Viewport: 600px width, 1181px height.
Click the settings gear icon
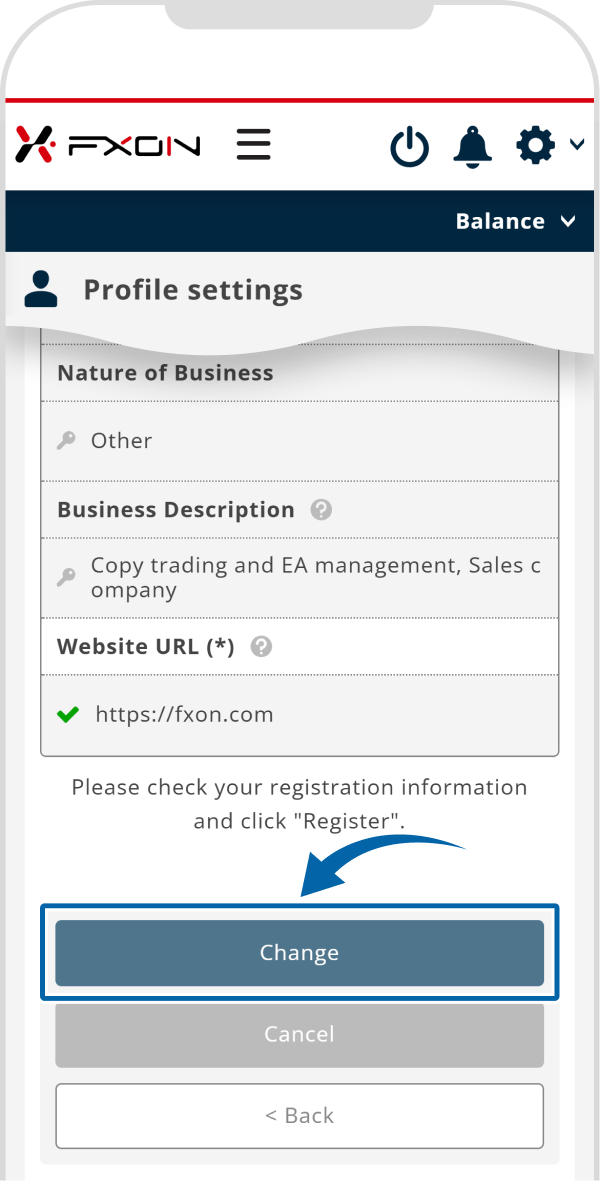point(535,146)
